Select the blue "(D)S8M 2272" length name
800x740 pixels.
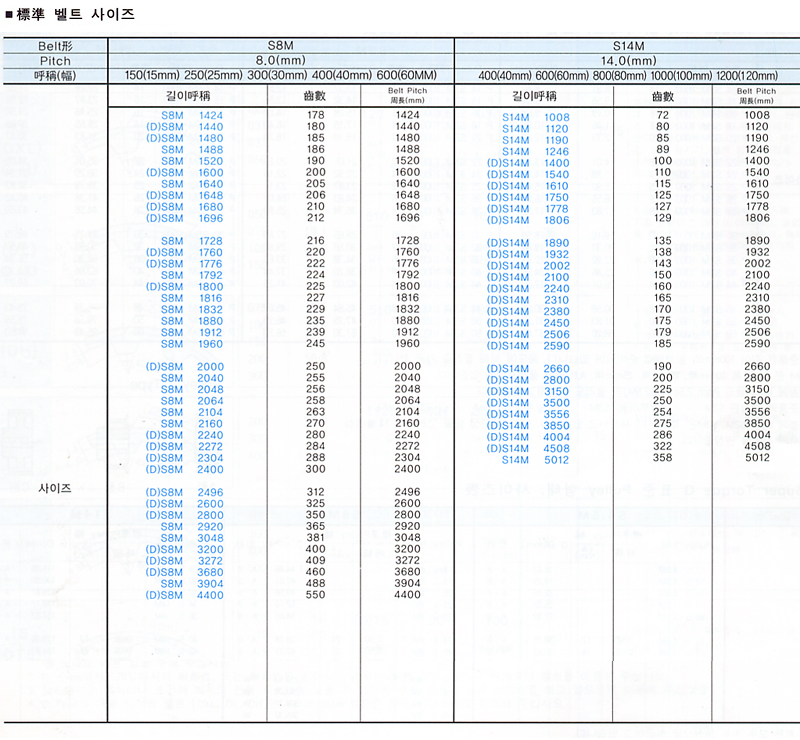click(x=185, y=447)
